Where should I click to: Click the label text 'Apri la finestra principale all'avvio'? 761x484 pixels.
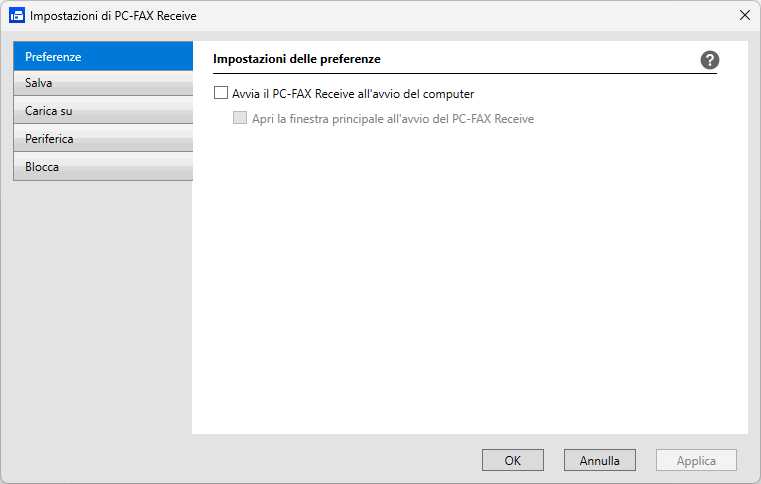[x=393, y=118]
